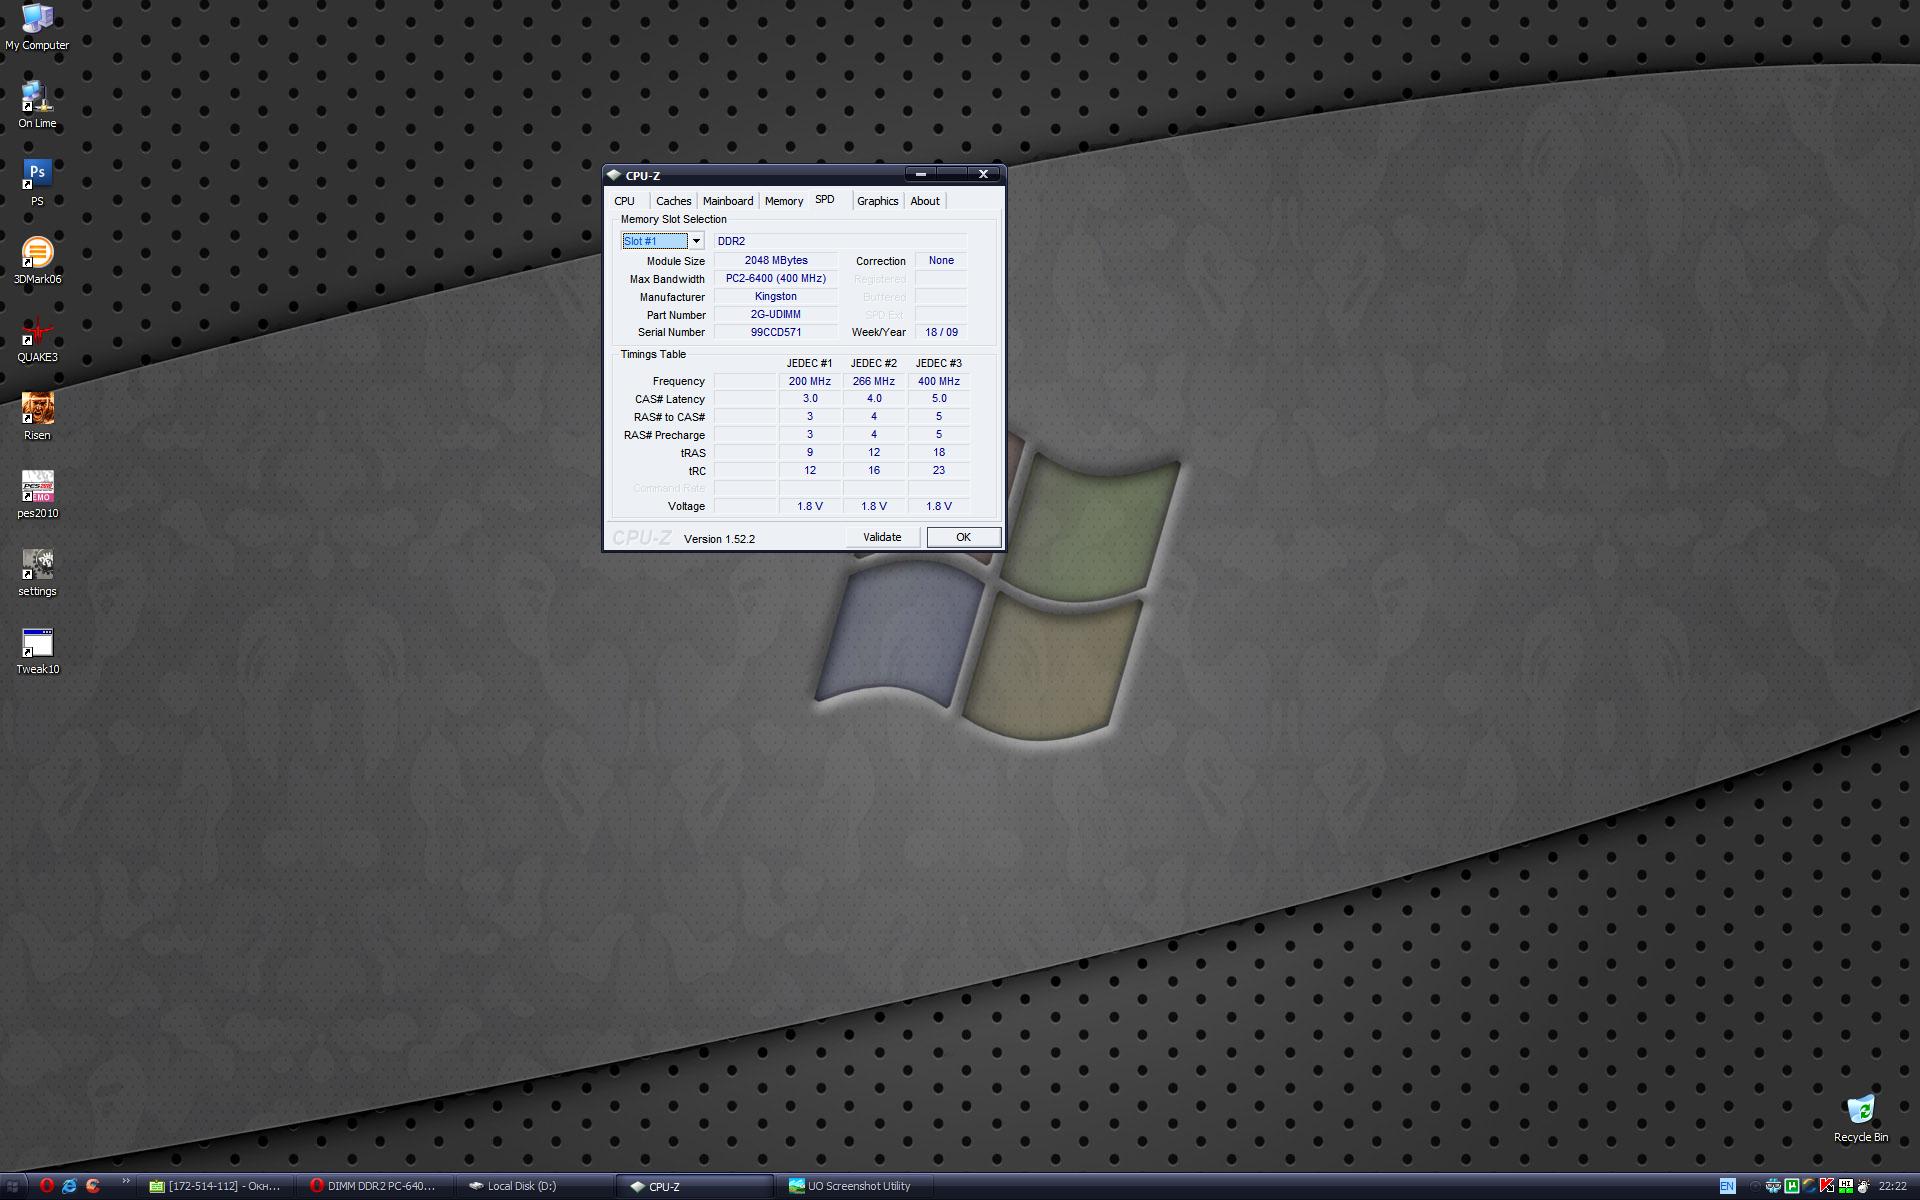Click the JEDEC #3 tRAS value 18
1920x1200 pixels.
coord(939,452)
